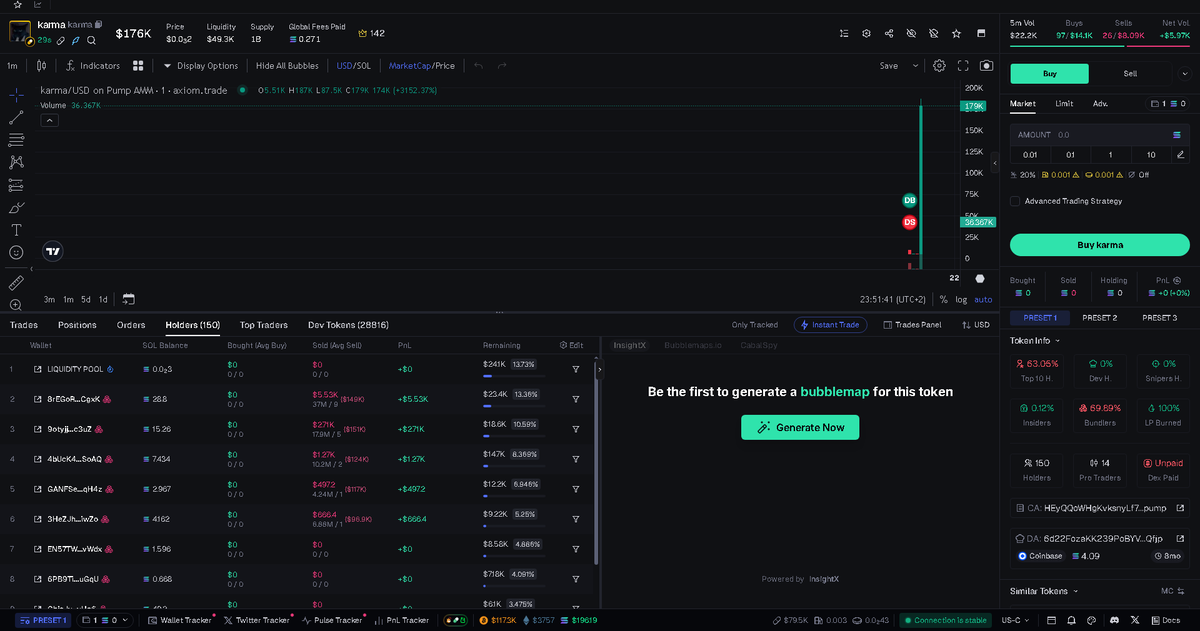Switch to the Sell side button
Screen dimensions: 1200x631
[1130, 73]
